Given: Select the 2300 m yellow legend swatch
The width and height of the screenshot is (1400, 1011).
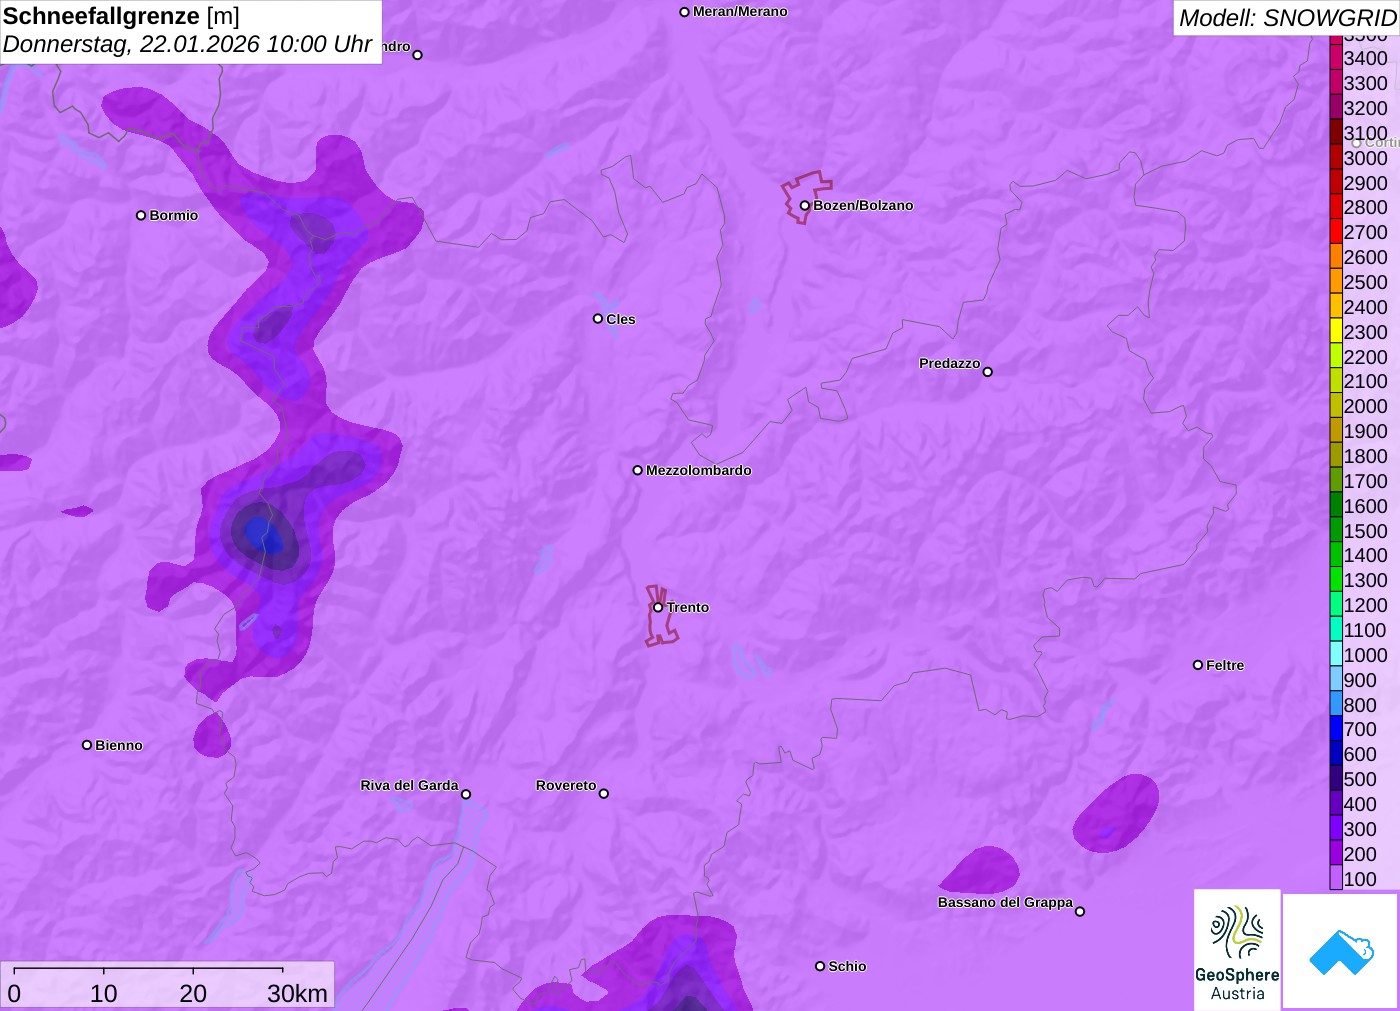Looking at the screenshot, I should pyautogui.click(x=1336, y=331).
